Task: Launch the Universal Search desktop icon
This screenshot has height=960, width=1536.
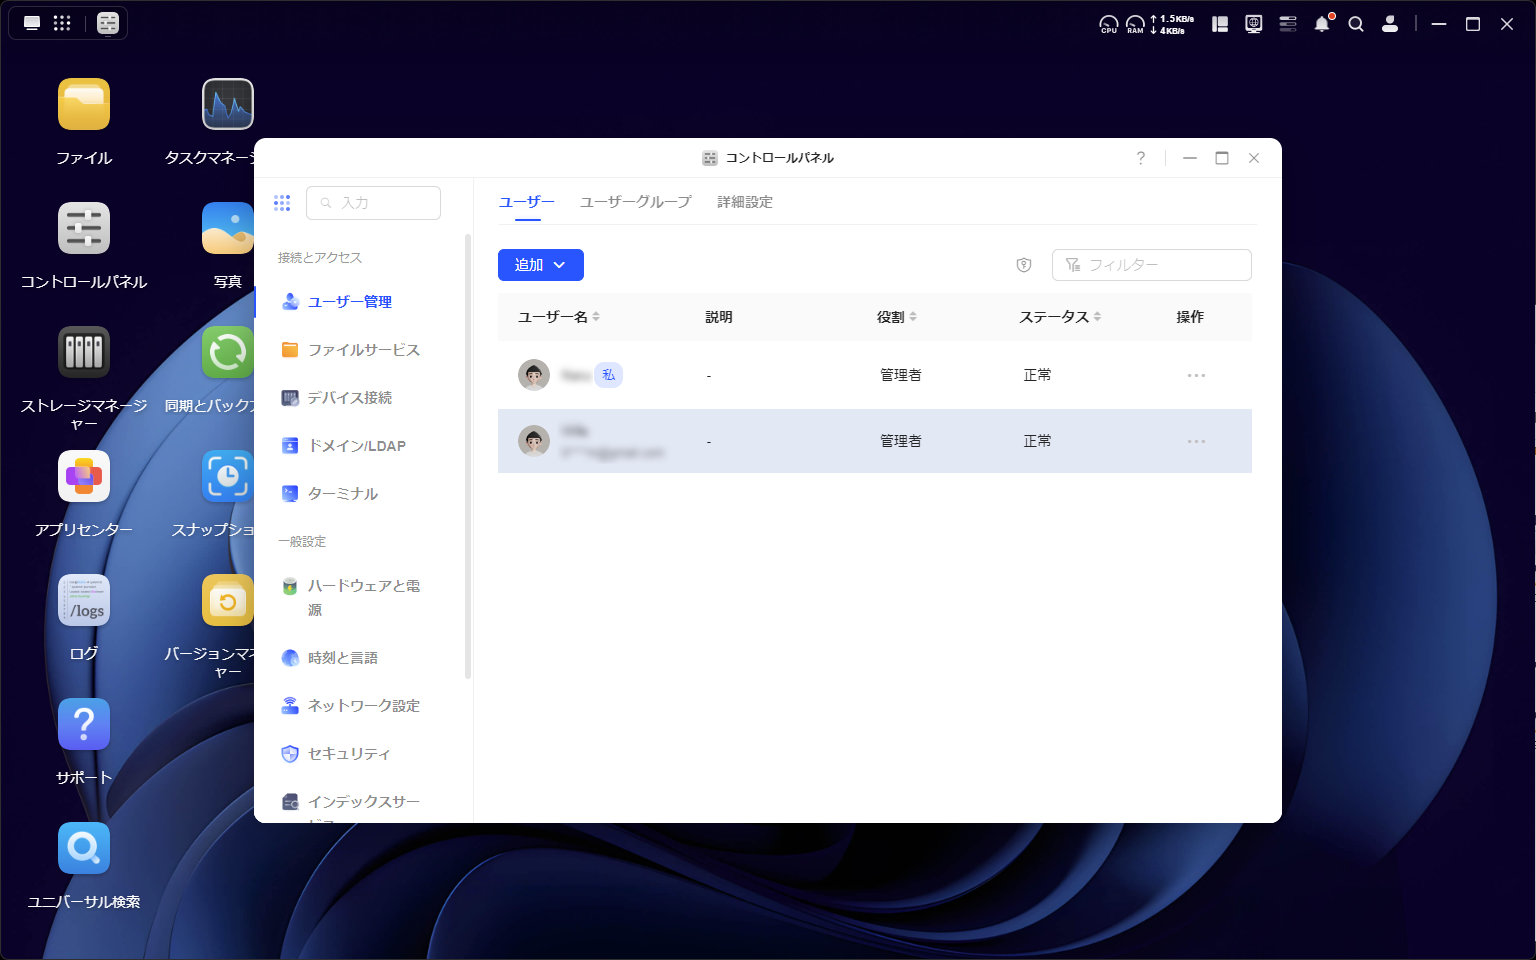Action: (84, 848)
